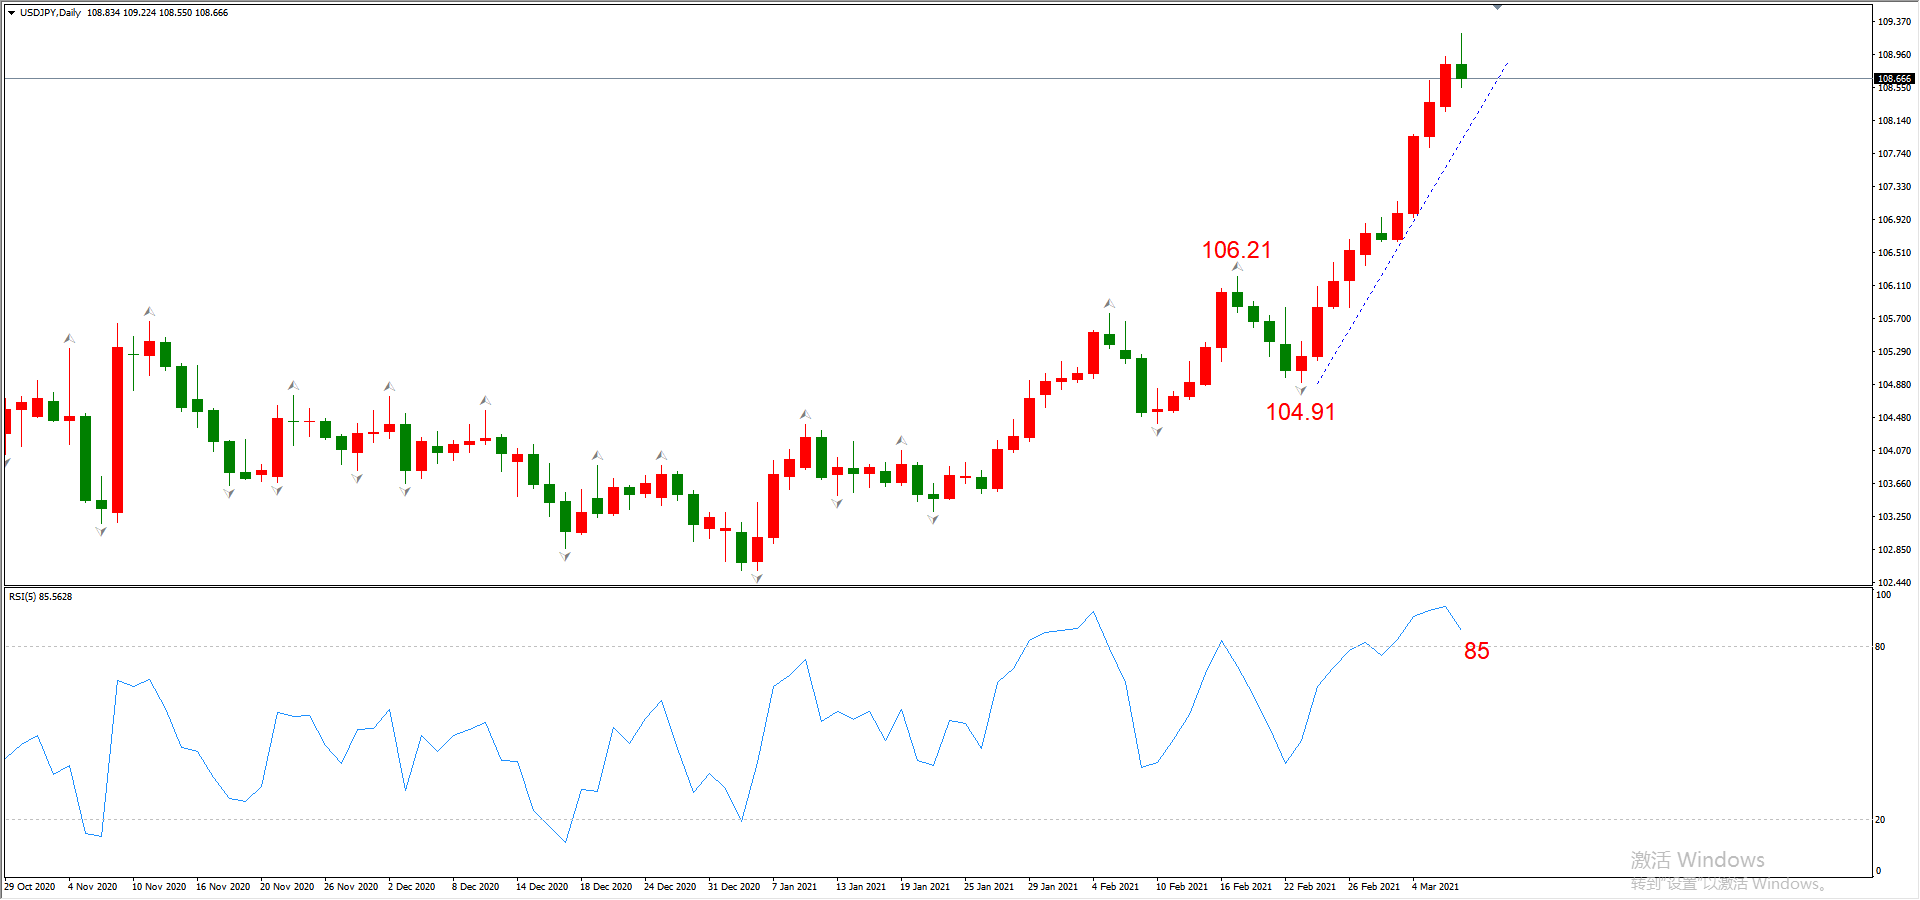Click price scale value 105.290

1894,352
